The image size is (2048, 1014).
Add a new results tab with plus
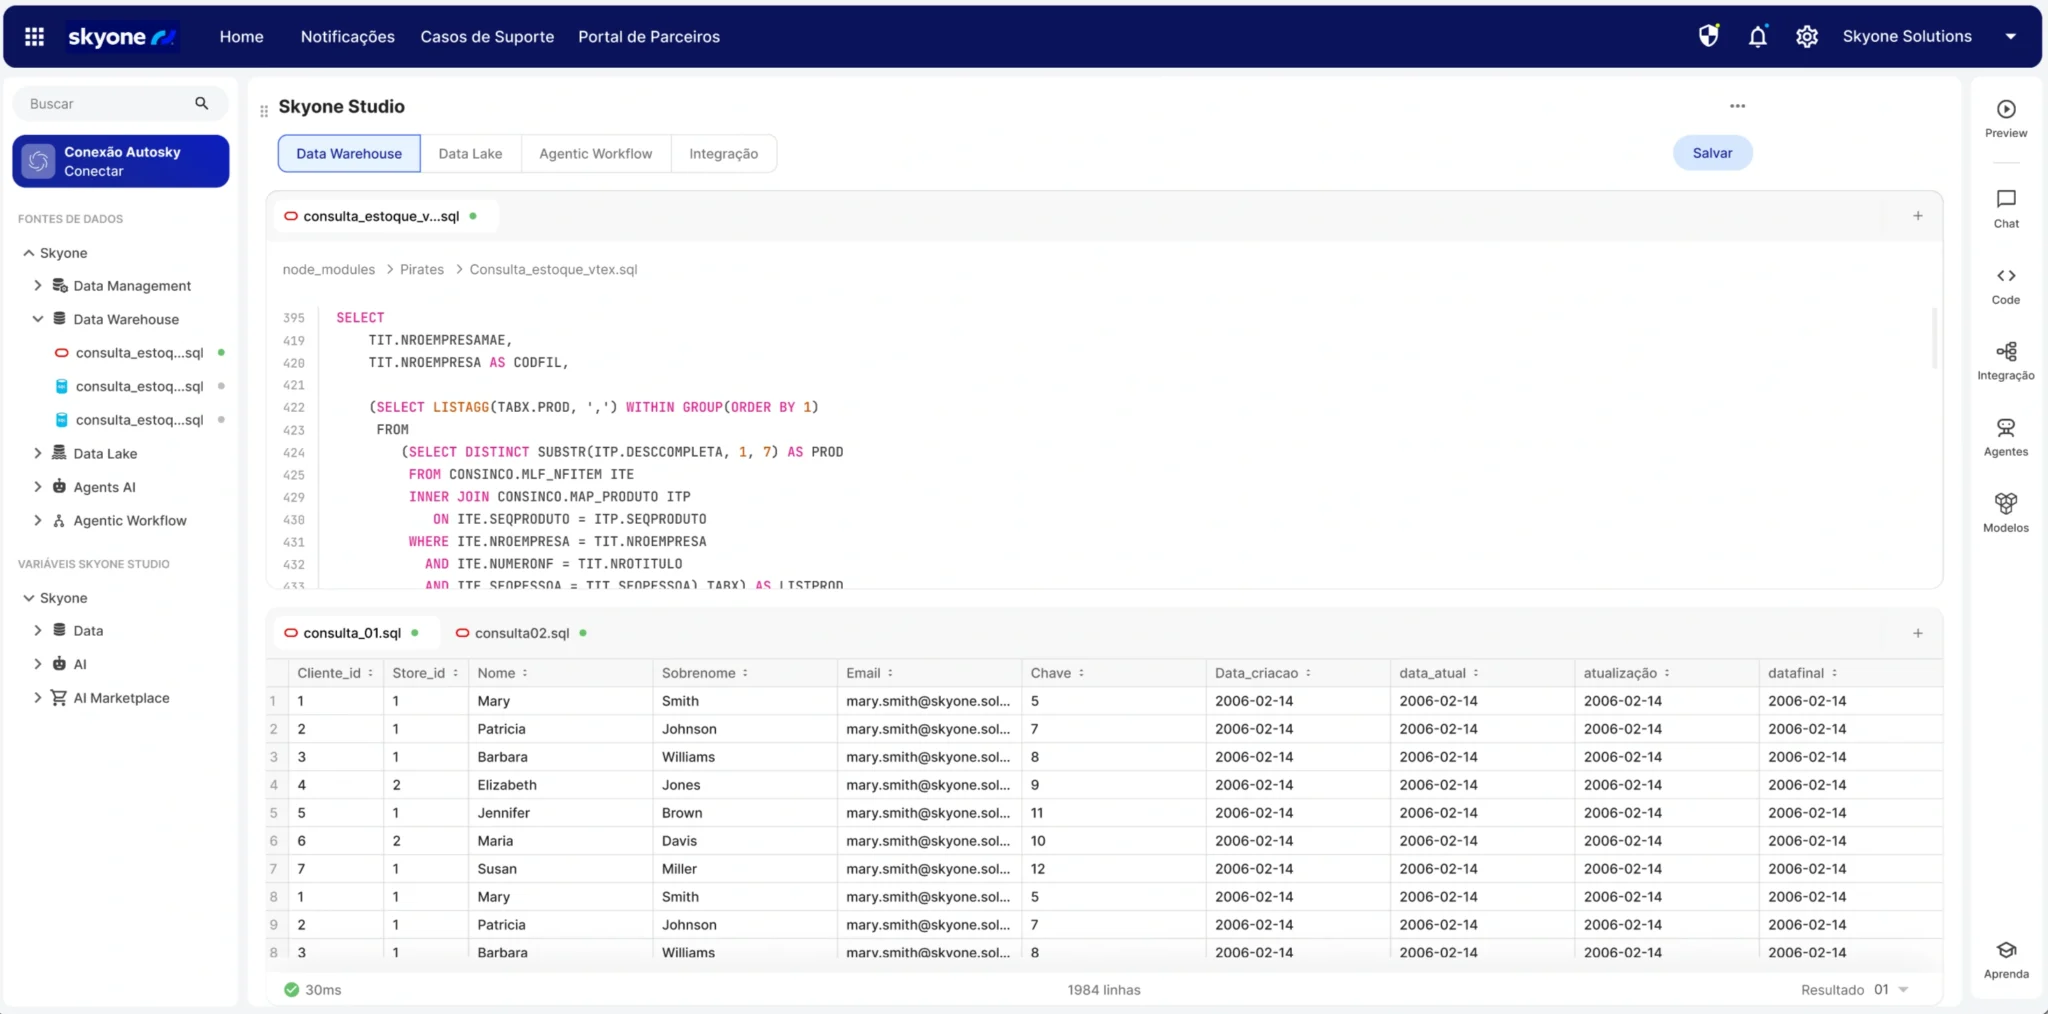point(1918,633)
